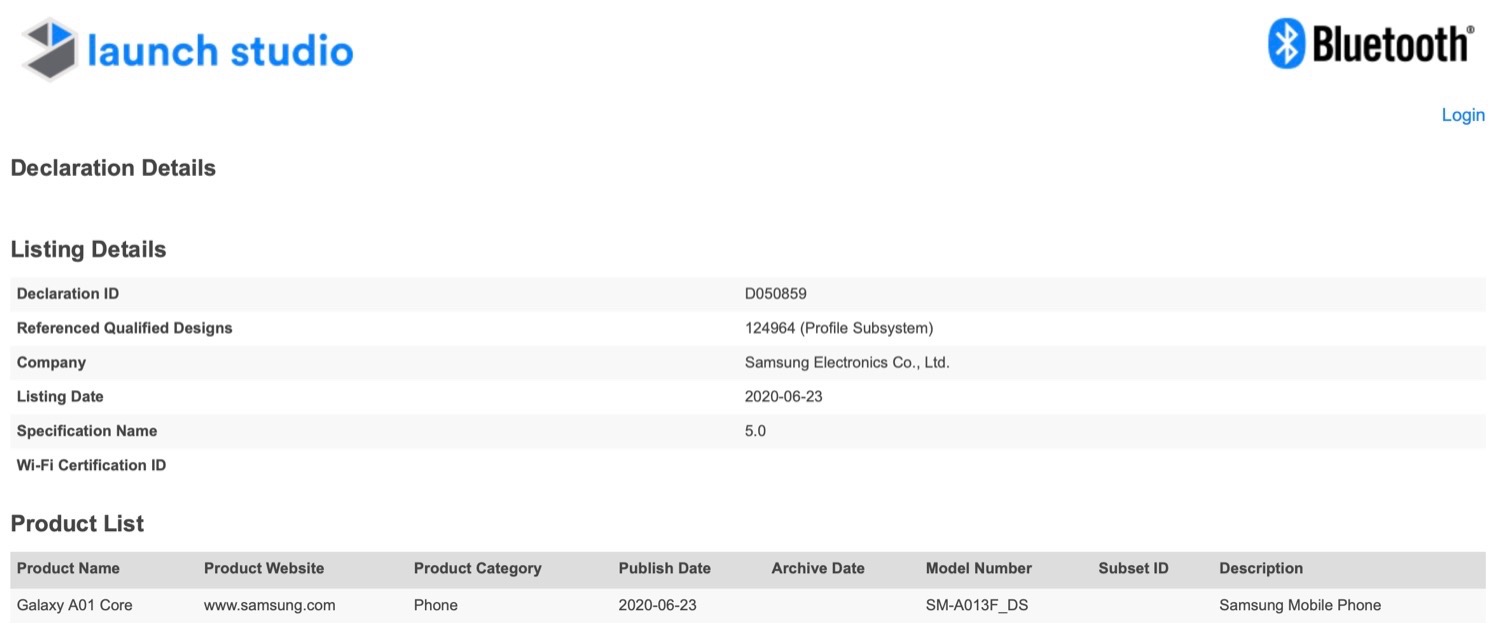Click the launch studio title text
Image resolution: width=1500 pixels, height=641 pixels.
220,50
